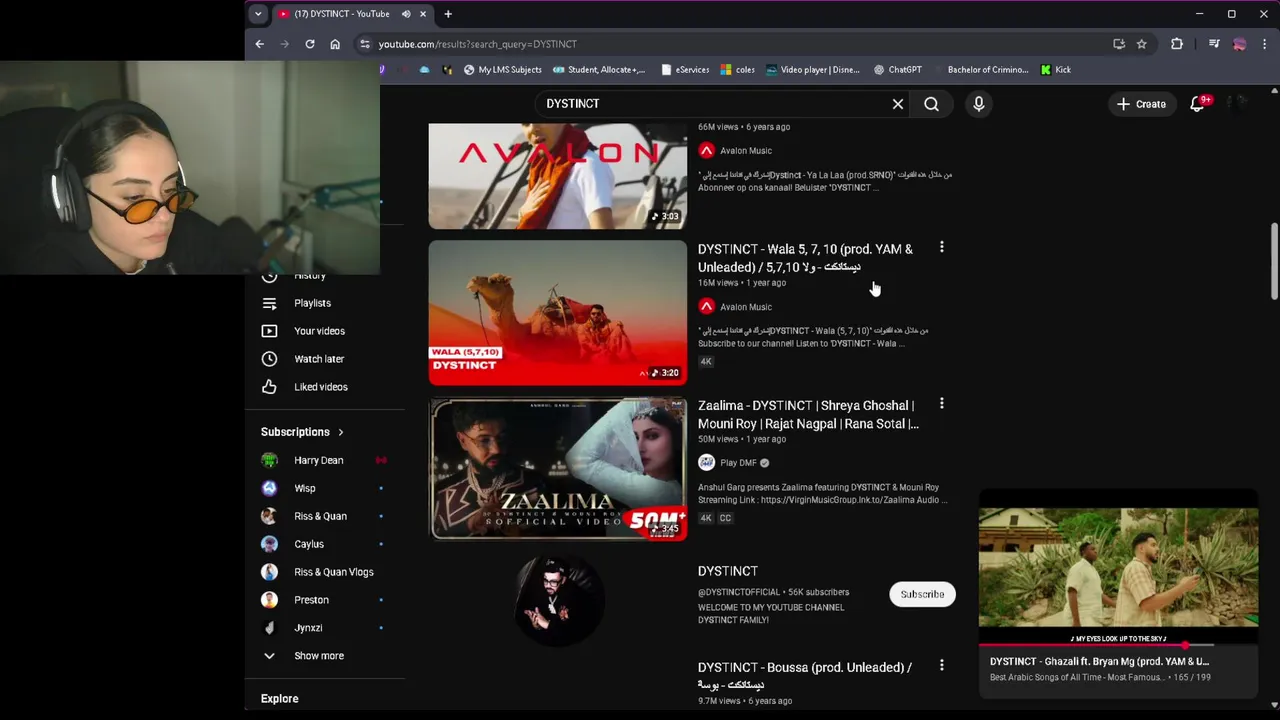
Task: Play the Wala 5, 7, 10 video thumbnail
Action: tap(558, 313)
